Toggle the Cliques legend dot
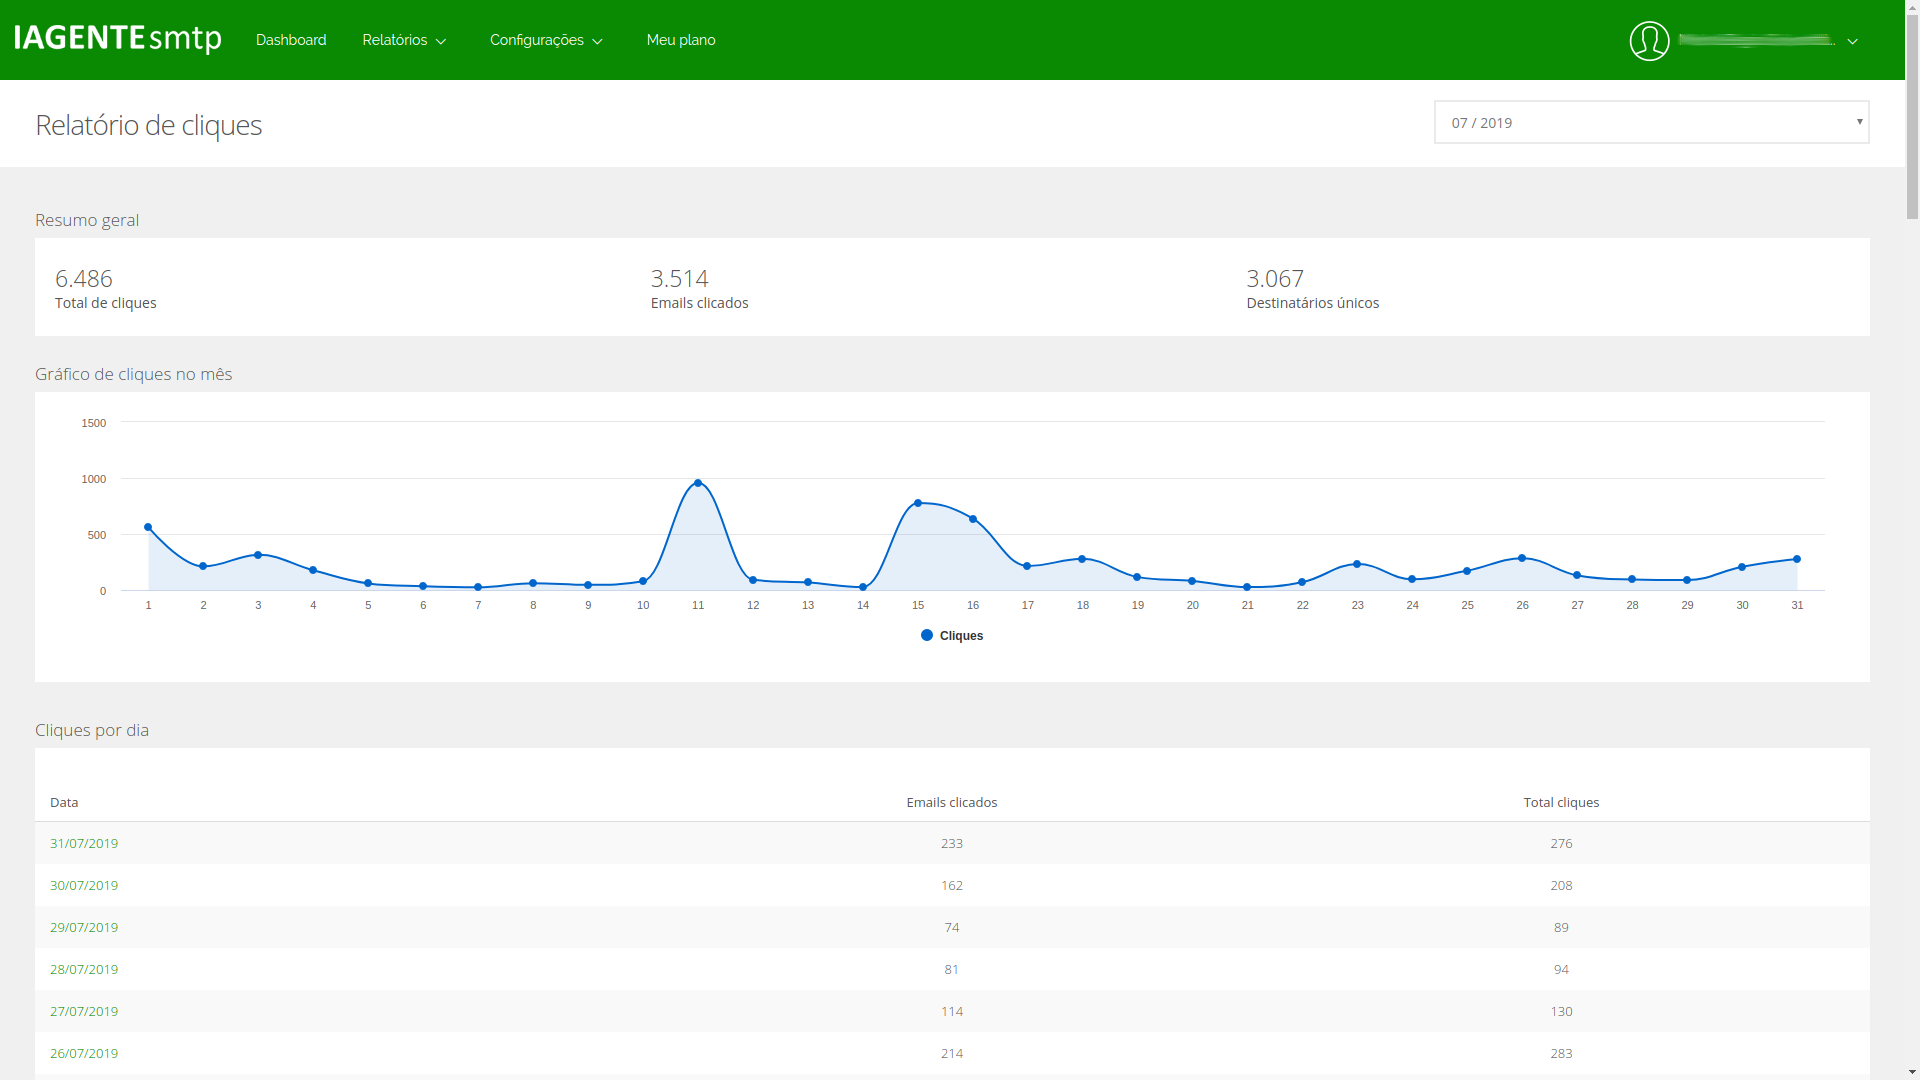Viewport: 1920px width, 1080px height. 927,636
